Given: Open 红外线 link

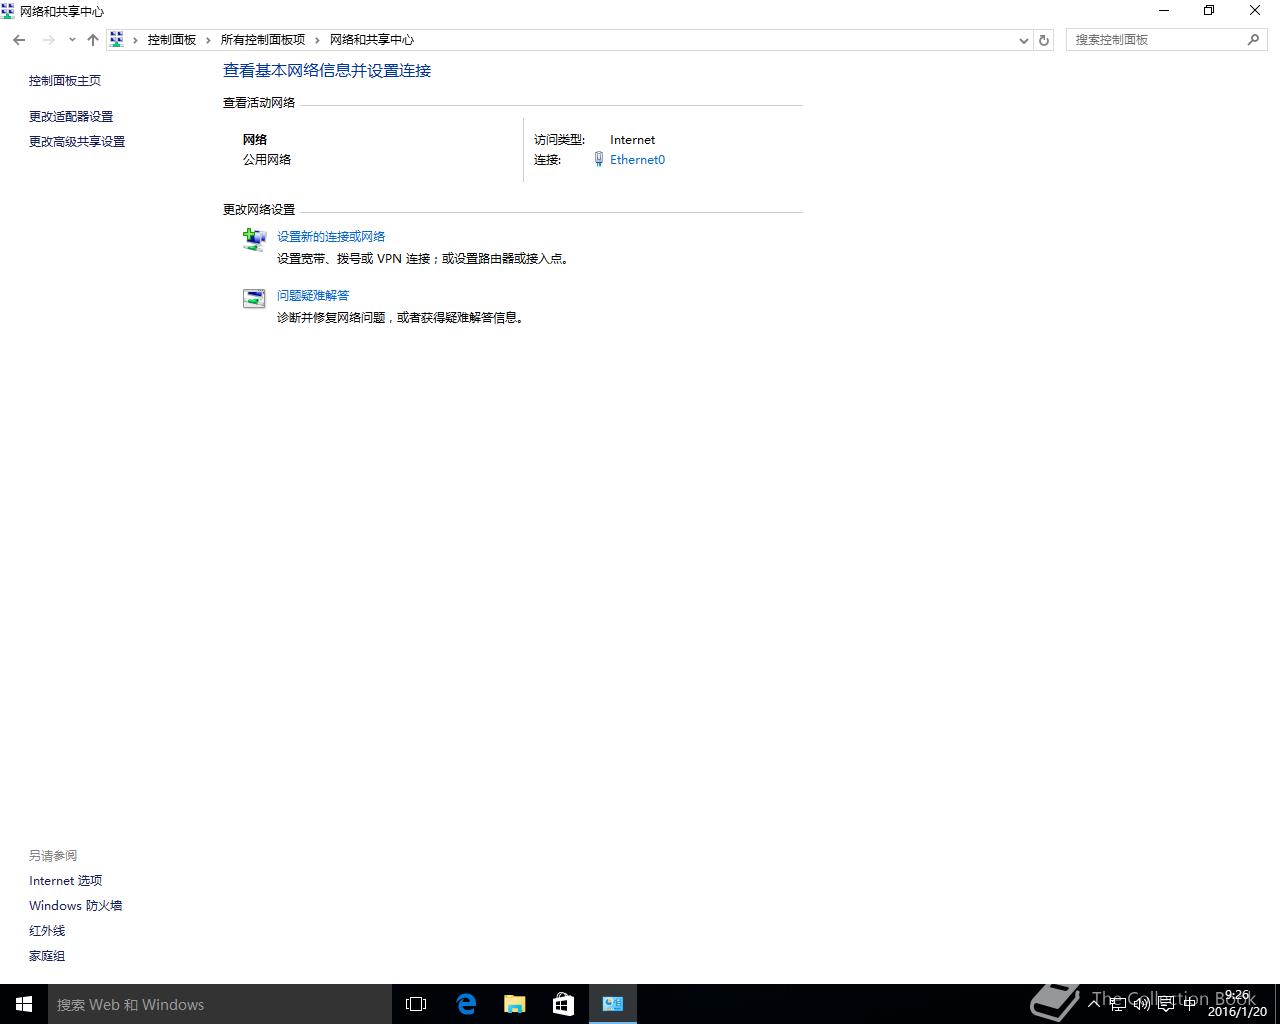Looking at the screenshot, I should (x=47, y=931).
